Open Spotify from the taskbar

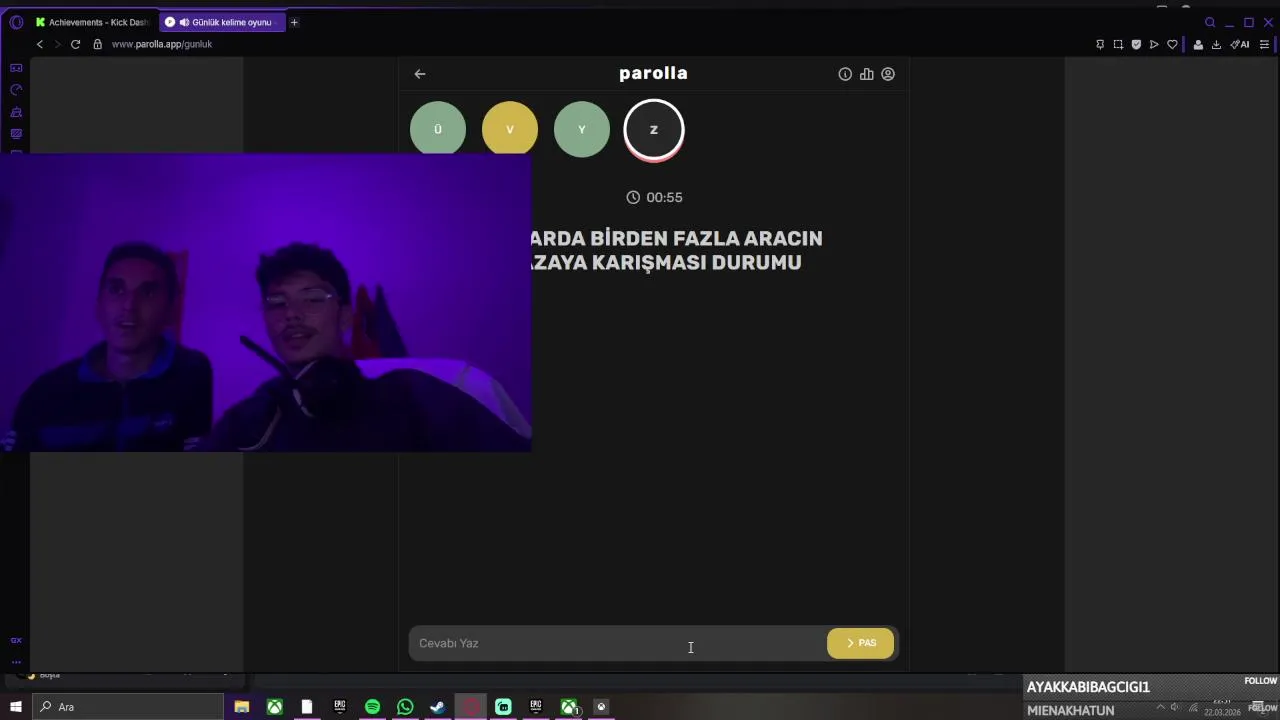tap(372, 707)
